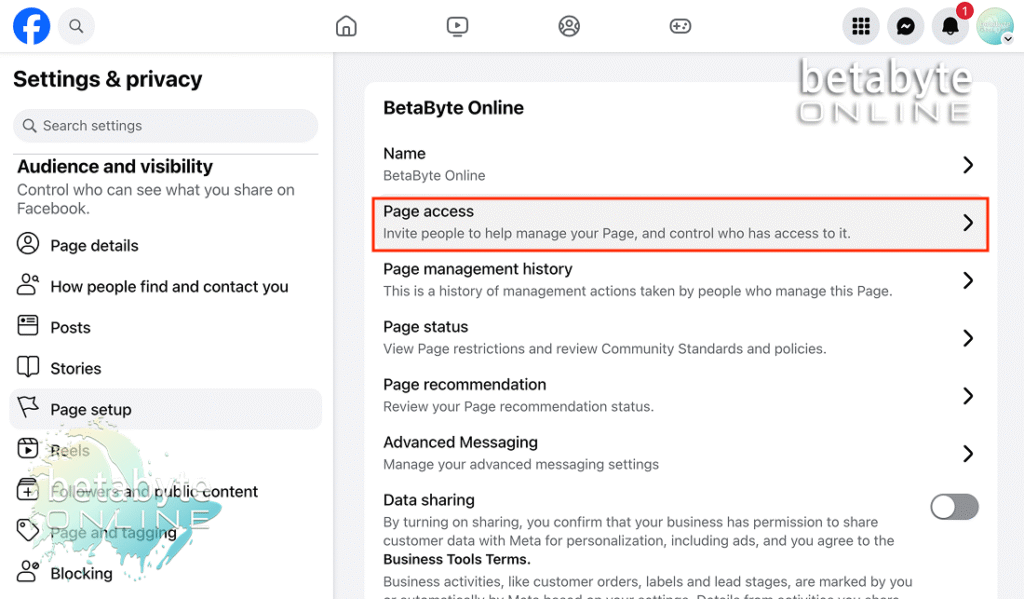Go to Home via house icon
This screenshot has height=599, width=1024.
[346, 26]
